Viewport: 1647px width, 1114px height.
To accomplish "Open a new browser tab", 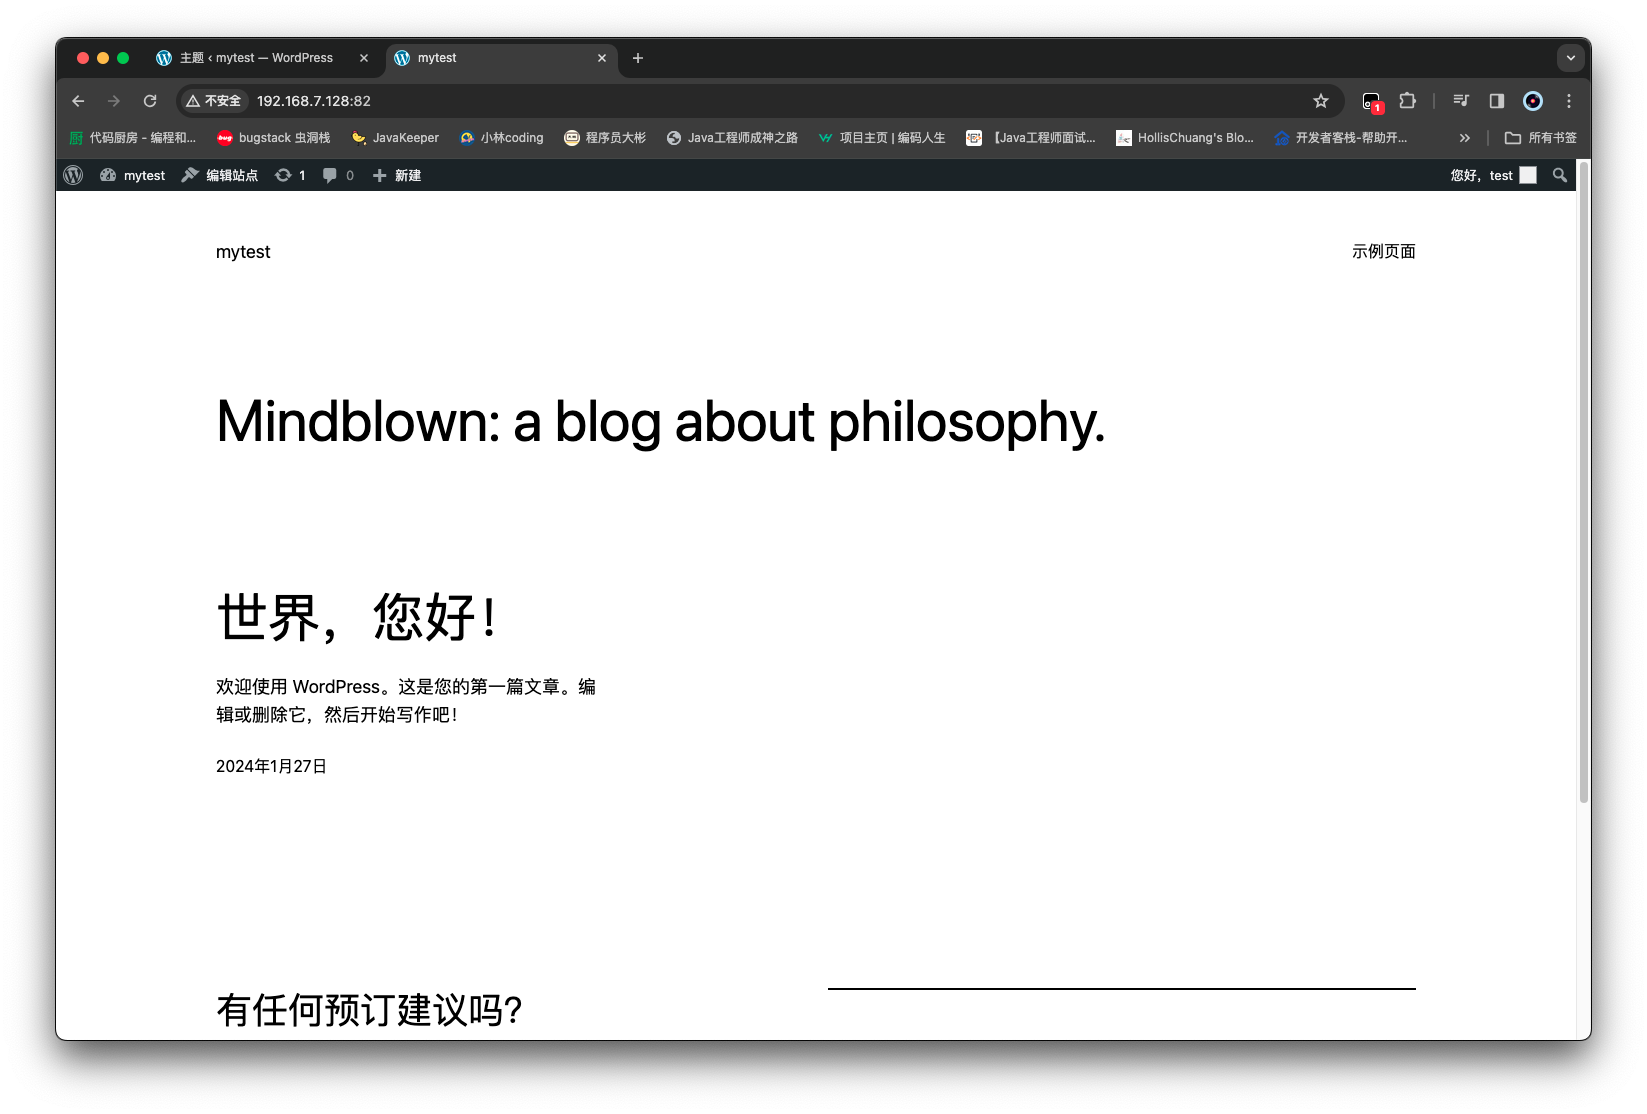I will pyautogui.click(x=638, y=58).
